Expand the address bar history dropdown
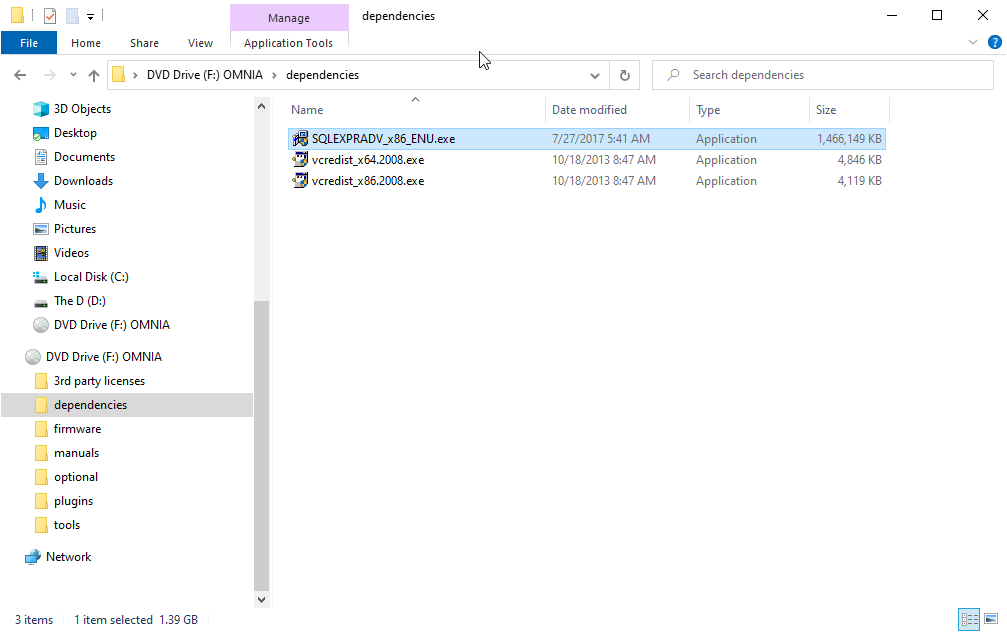The image size is (1007, 632). (595, 76)
